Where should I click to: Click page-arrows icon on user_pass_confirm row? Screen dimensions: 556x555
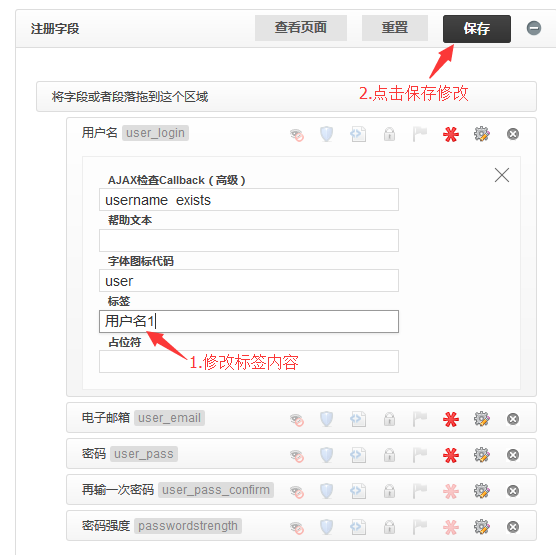coord(358,491)
